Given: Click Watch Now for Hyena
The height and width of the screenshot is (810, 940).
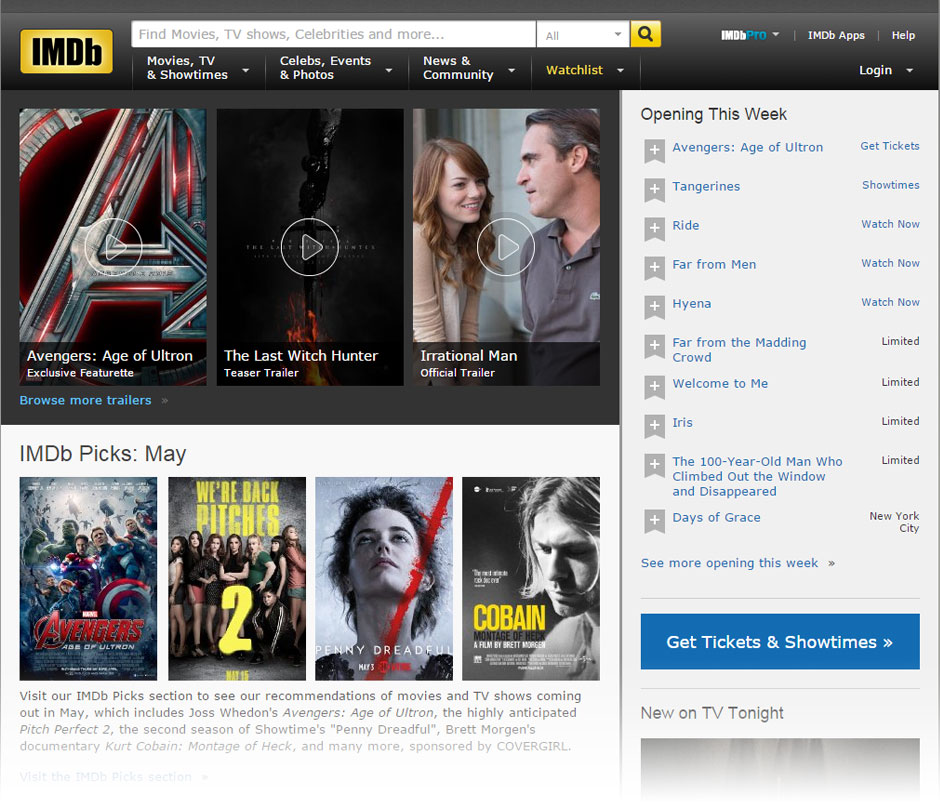Looking at the screenshot, I should click(x=890, y=302).
